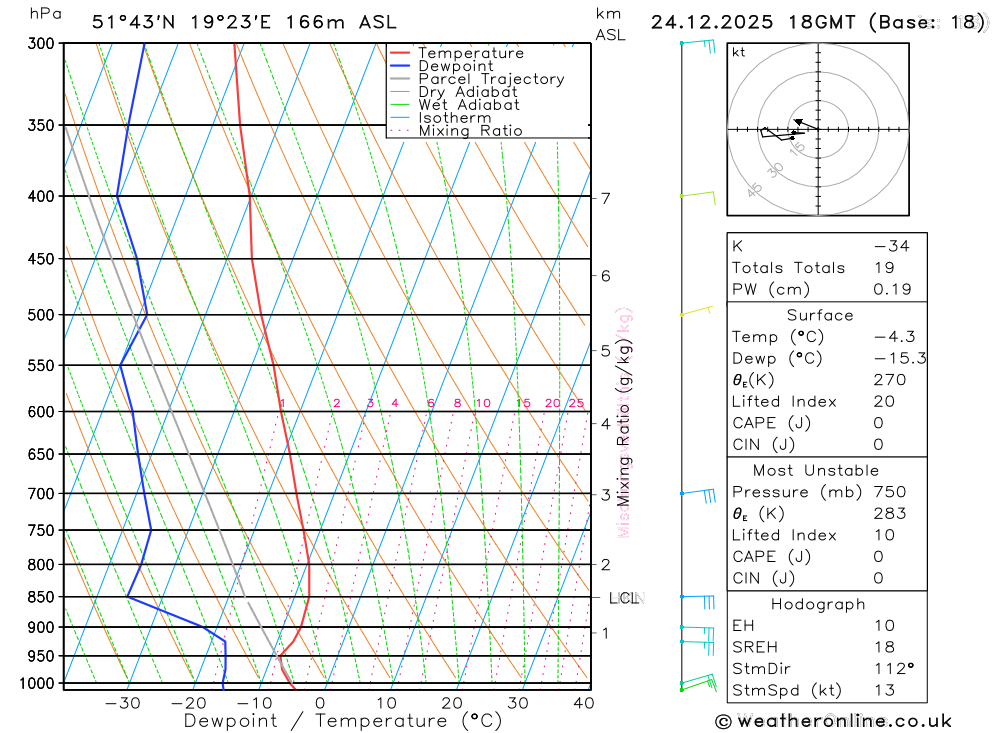
Task: Click the SREH value 18
Action: [885, 648]
